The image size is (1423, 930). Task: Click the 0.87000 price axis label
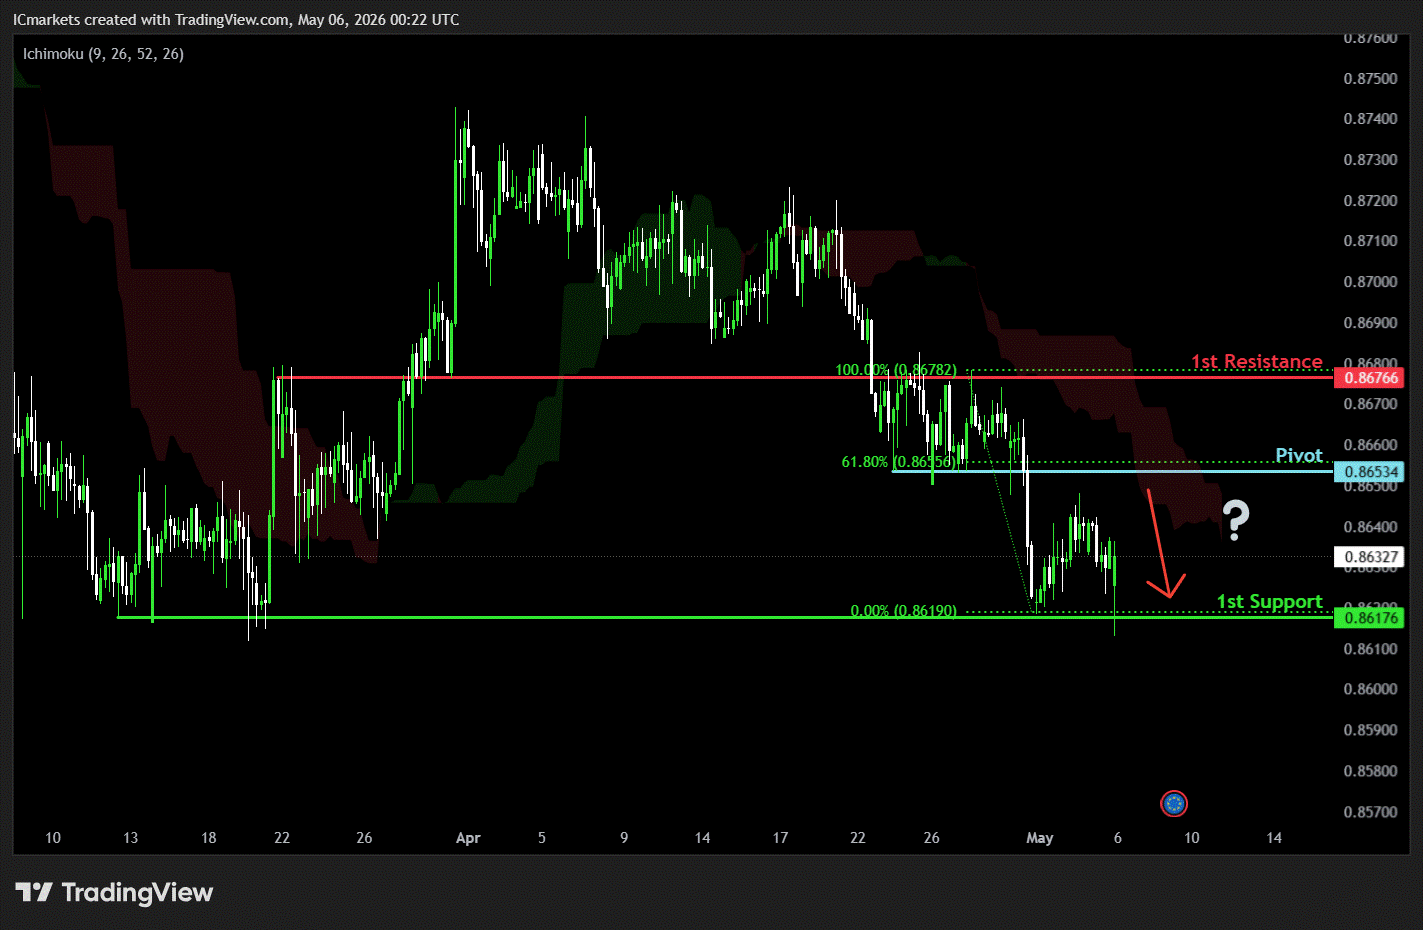coord(1370,282)
